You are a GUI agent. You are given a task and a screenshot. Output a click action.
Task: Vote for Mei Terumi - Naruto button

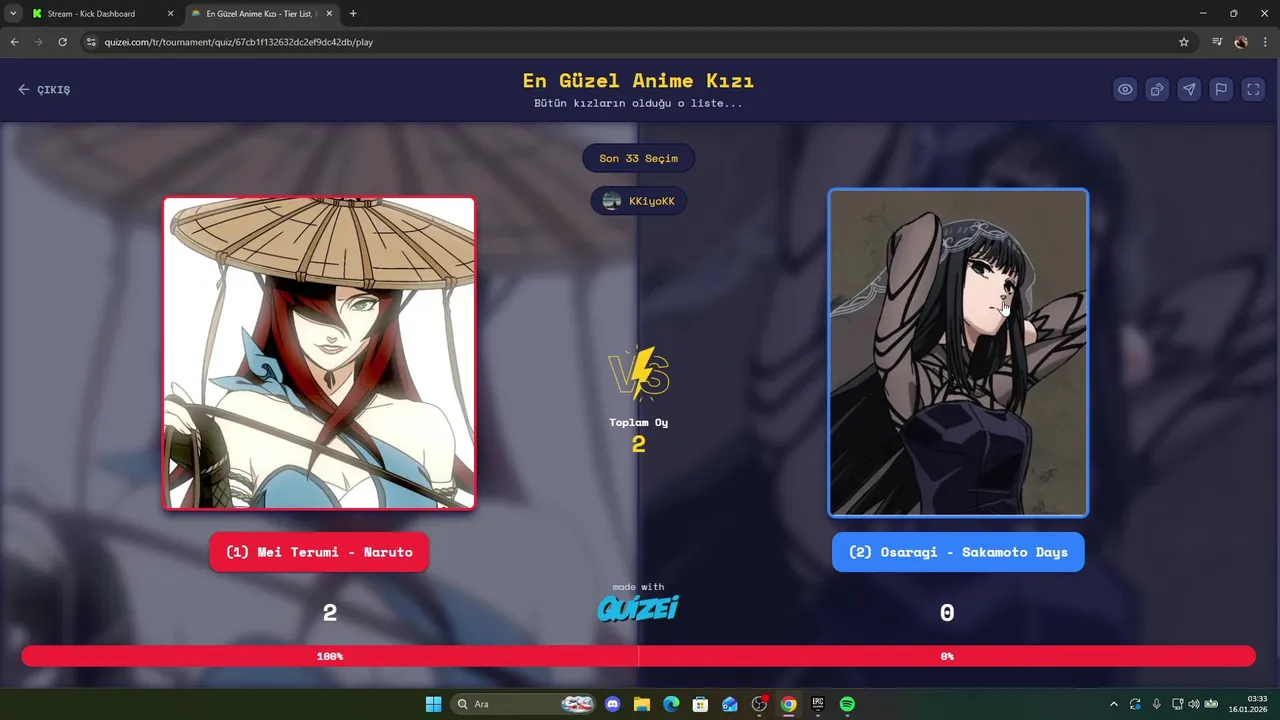(x=319, y=552)
